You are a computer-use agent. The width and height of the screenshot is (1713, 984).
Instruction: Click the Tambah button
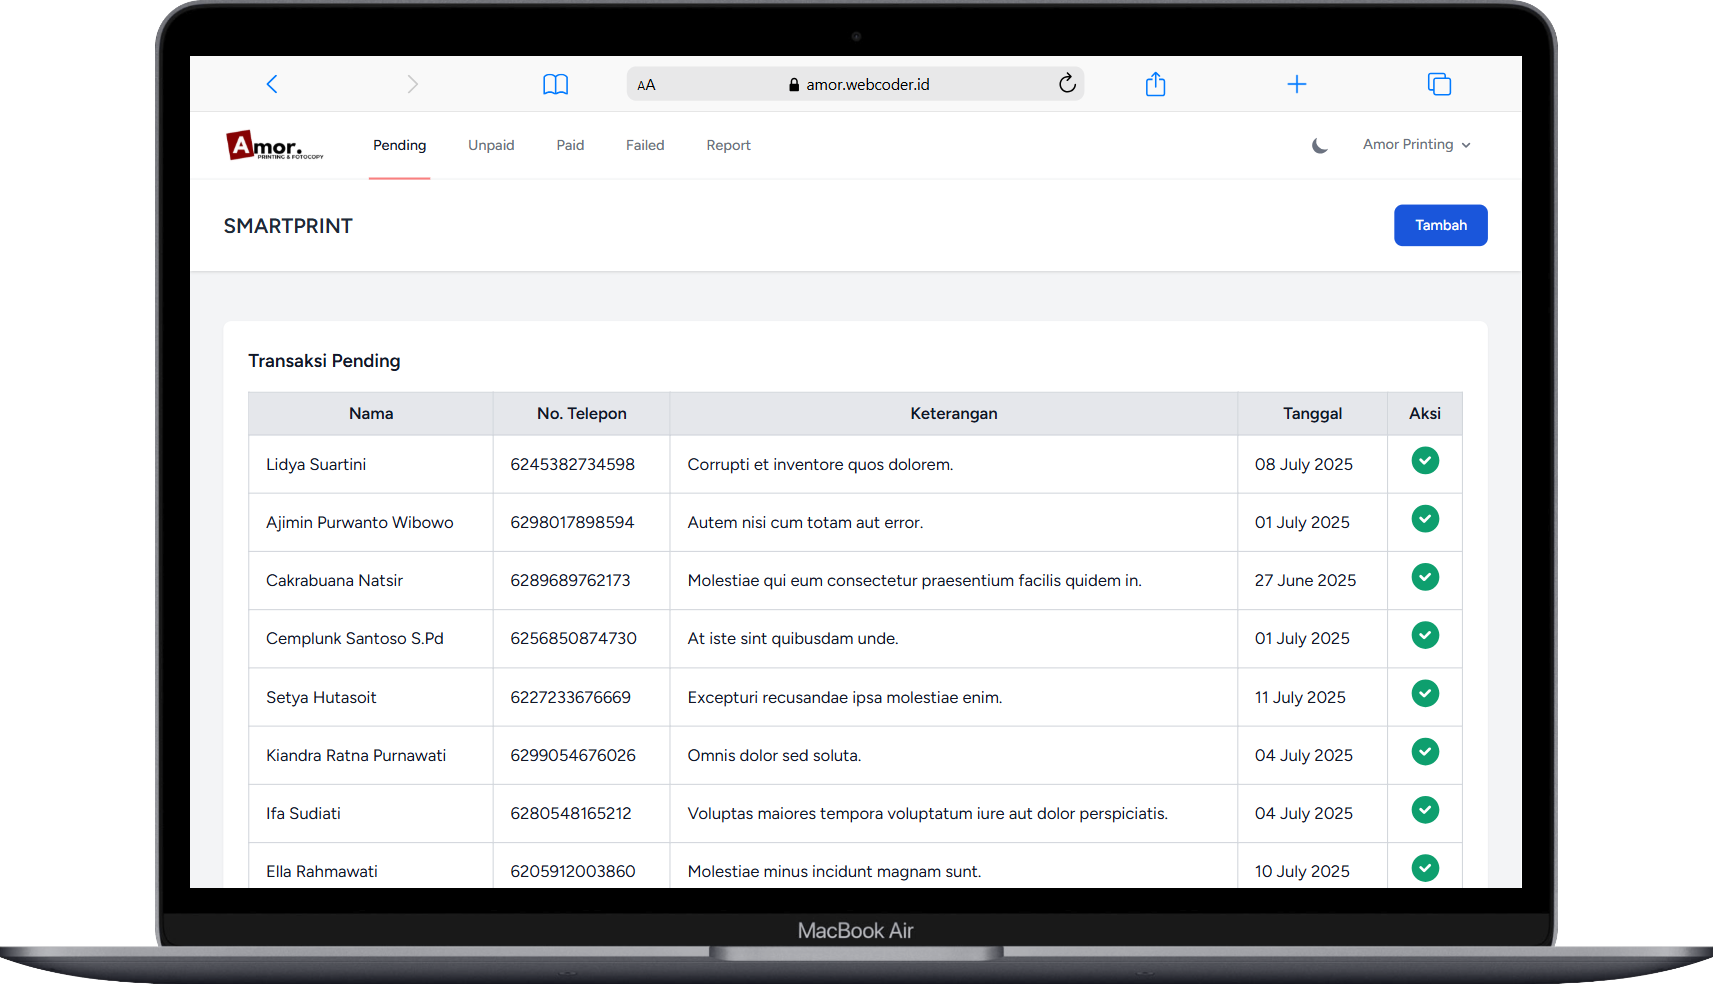pos(1441,225)
